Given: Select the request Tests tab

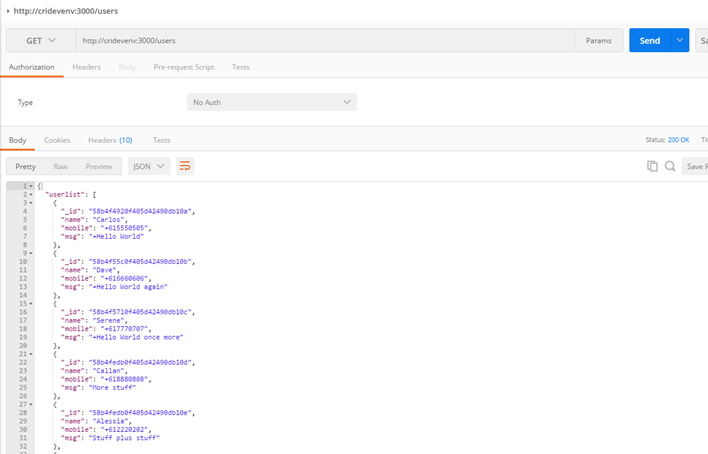Looking at the screenshot, I should 241,67.
